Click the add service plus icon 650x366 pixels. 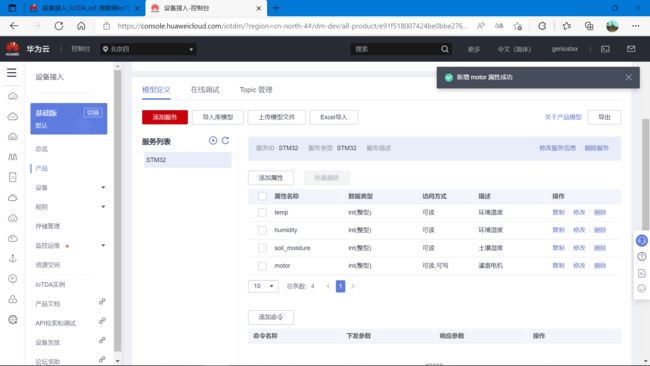pyautogui.click(x=213, y=141)
